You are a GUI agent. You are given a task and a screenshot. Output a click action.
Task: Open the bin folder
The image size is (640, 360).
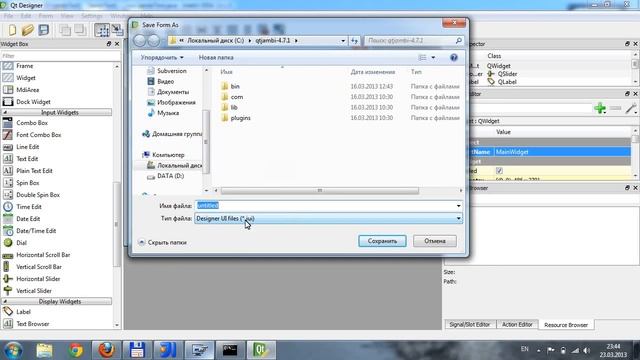235,87
